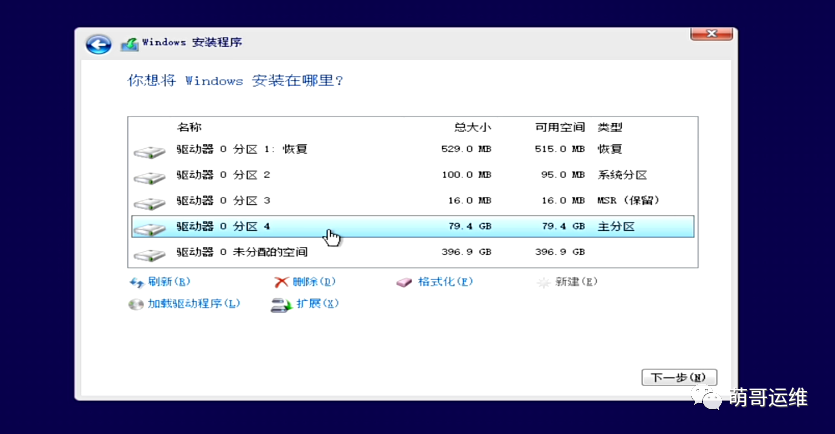Click total size value 79.4 GB

tap(470, 226)
